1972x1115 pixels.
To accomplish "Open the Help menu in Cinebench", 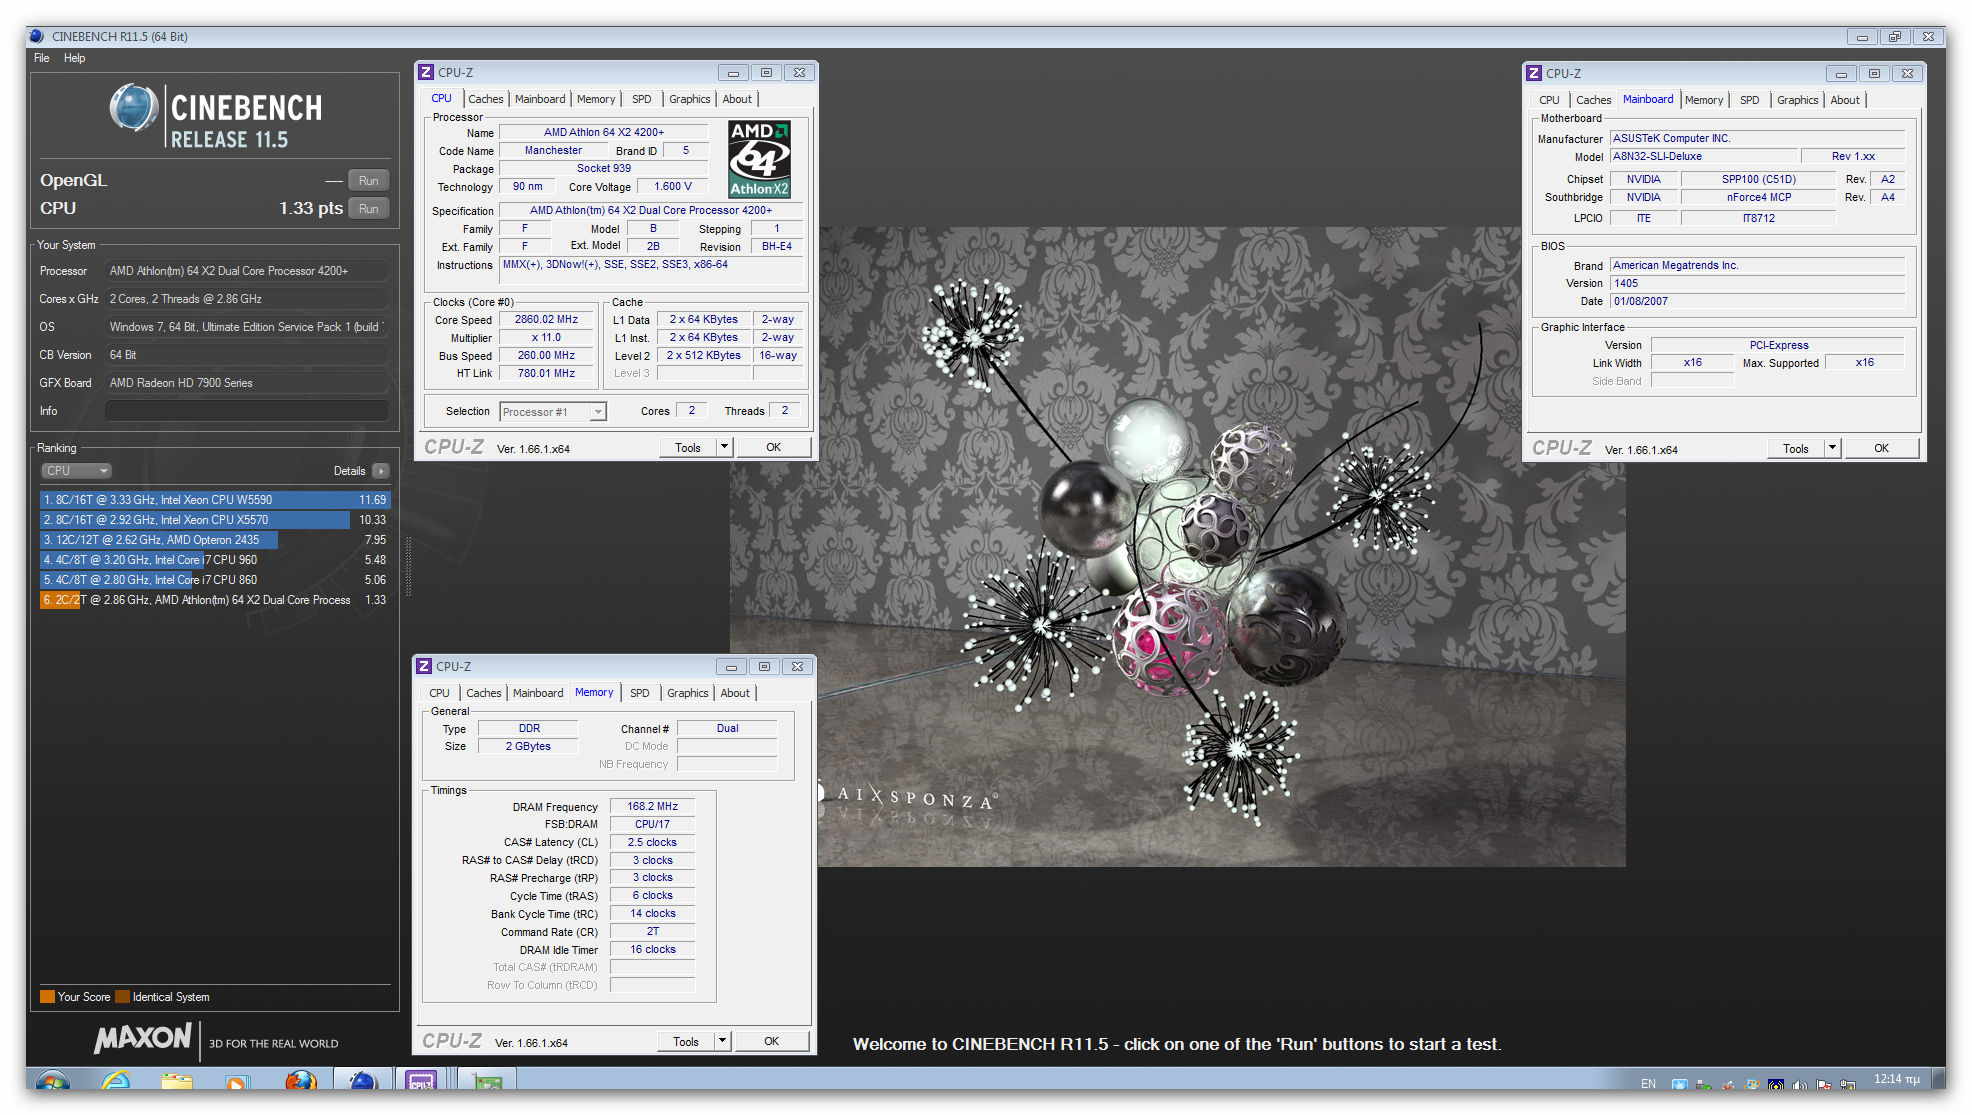I will click(75, 58).
